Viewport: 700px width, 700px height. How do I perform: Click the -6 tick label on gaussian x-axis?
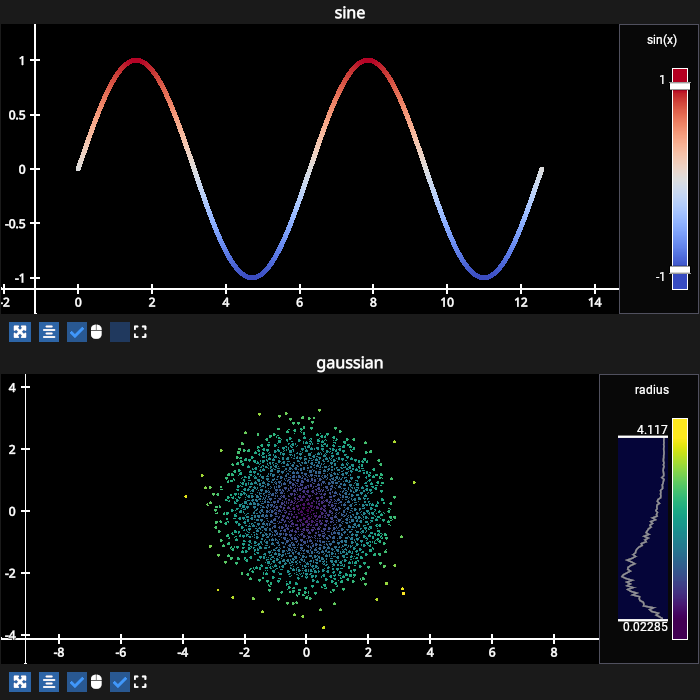121,653
